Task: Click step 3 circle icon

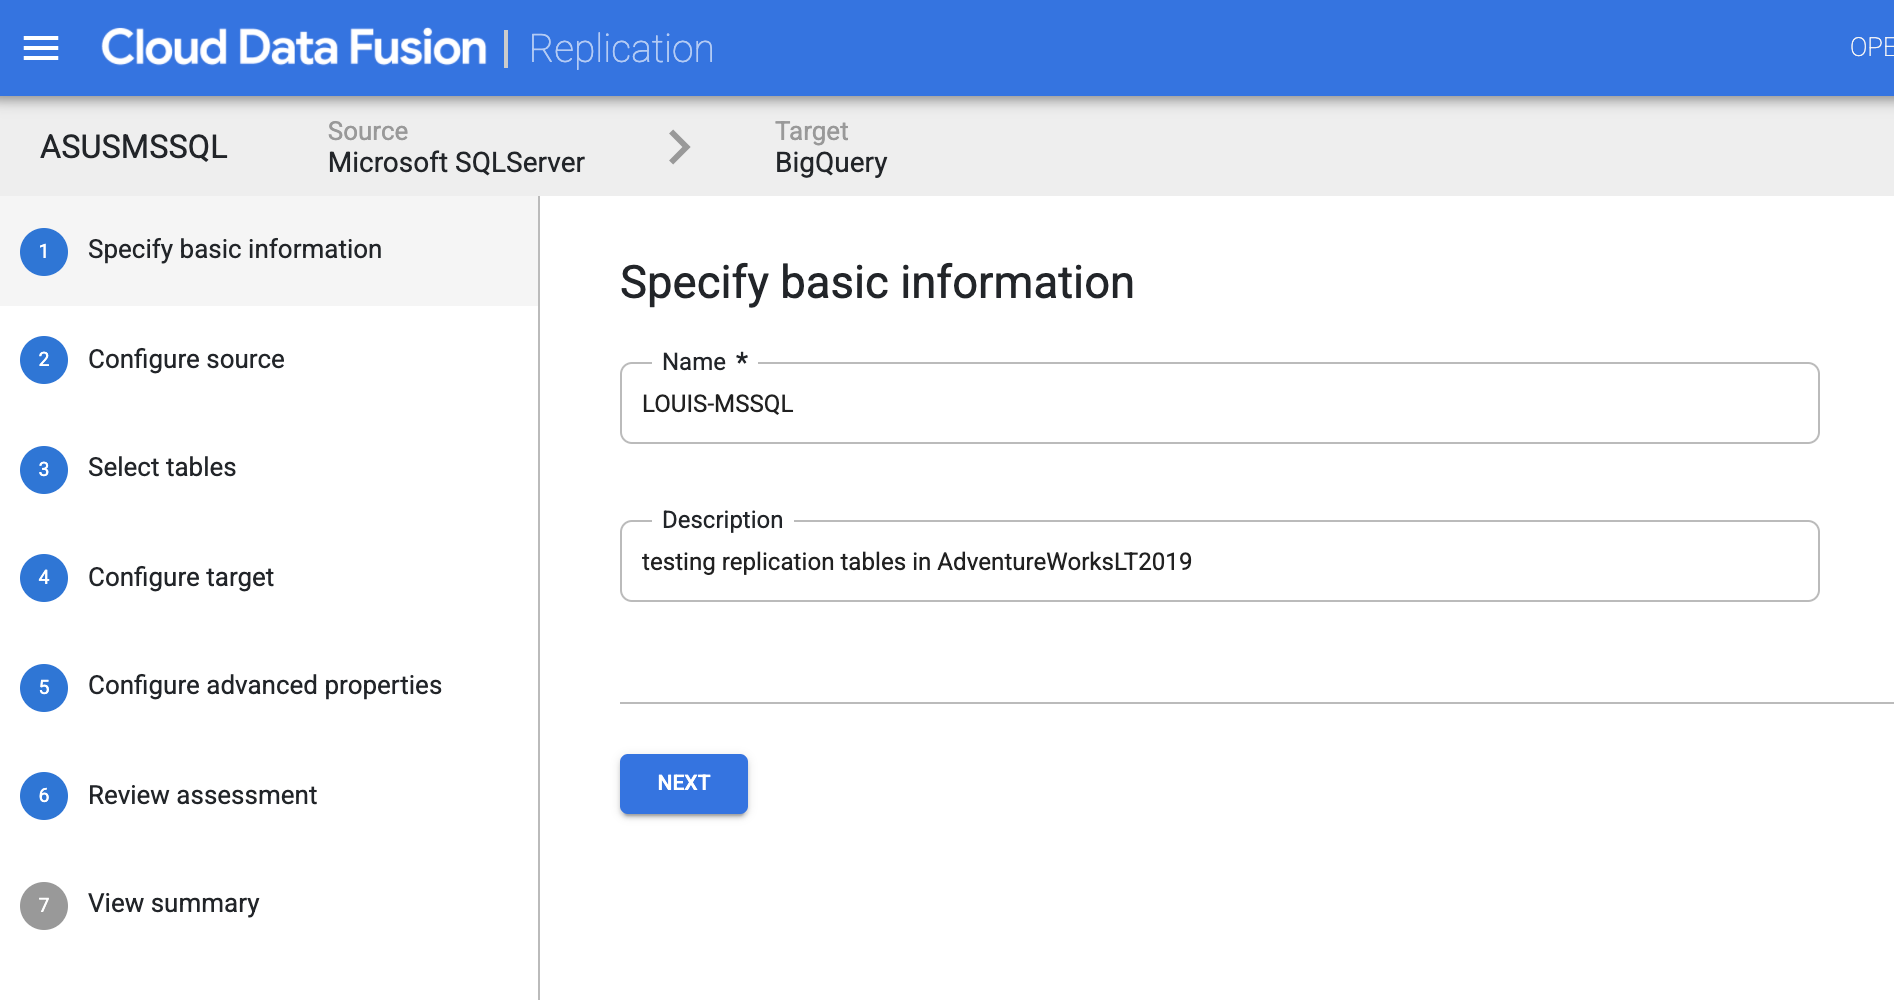Action: (44, 469)
